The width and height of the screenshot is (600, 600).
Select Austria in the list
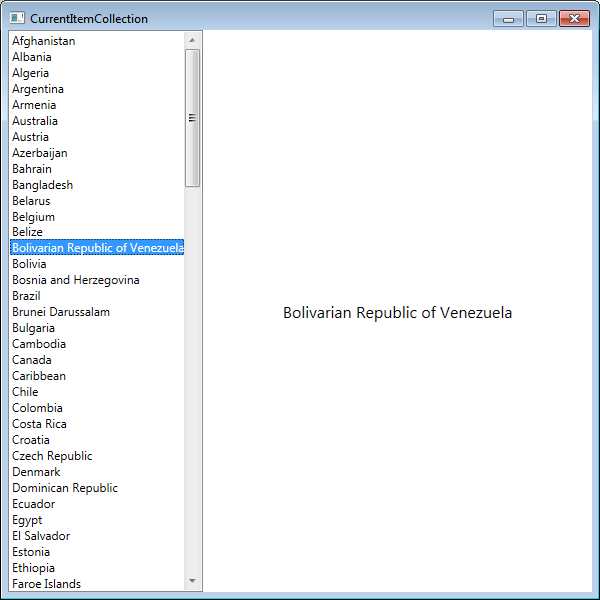click(x=97, y=137)
